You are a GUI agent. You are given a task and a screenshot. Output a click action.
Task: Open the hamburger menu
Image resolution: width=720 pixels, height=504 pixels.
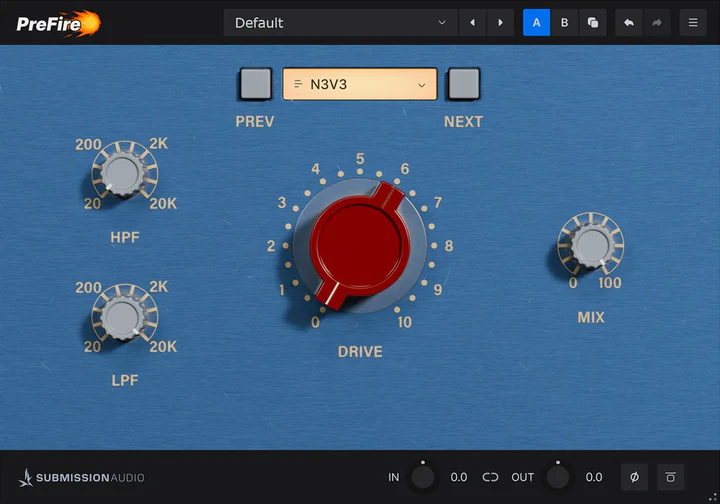pyautogui.click(x=693, y=22)
